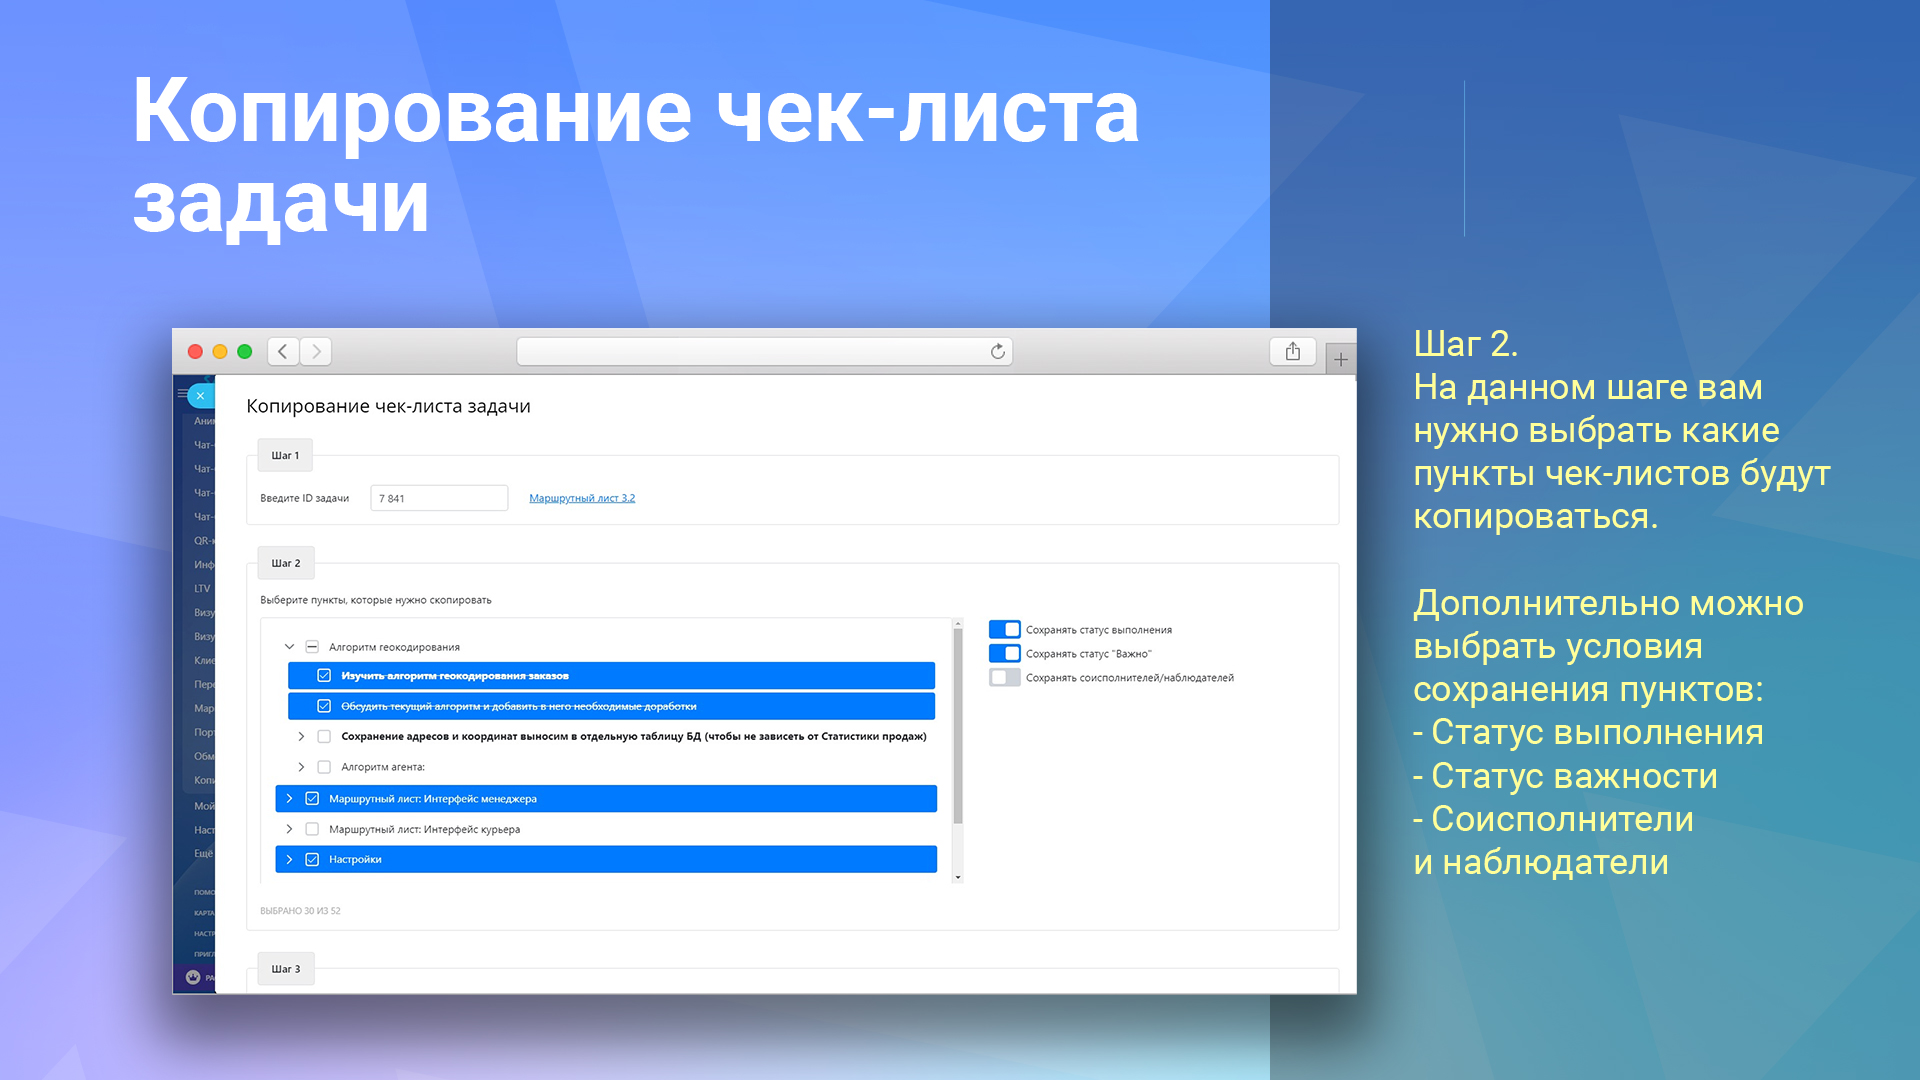
Task: Open the 'Маршрутный лист 3.2' link
Action: (x=582, y=498)
